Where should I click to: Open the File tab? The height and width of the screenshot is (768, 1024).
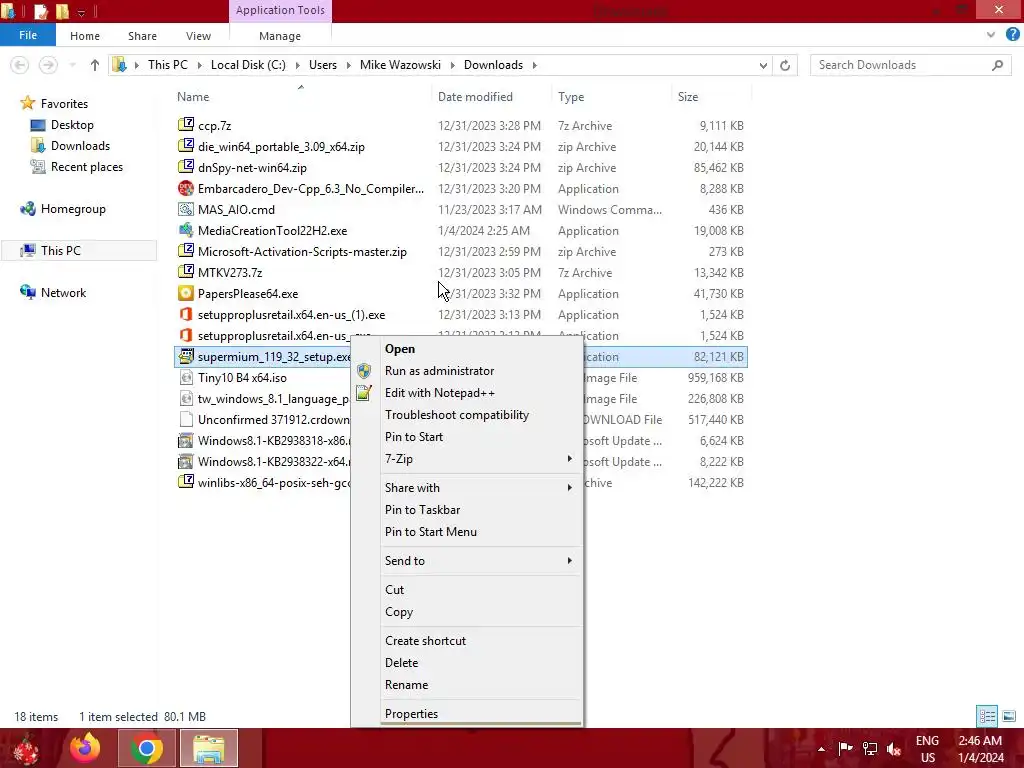click(27, 35)
